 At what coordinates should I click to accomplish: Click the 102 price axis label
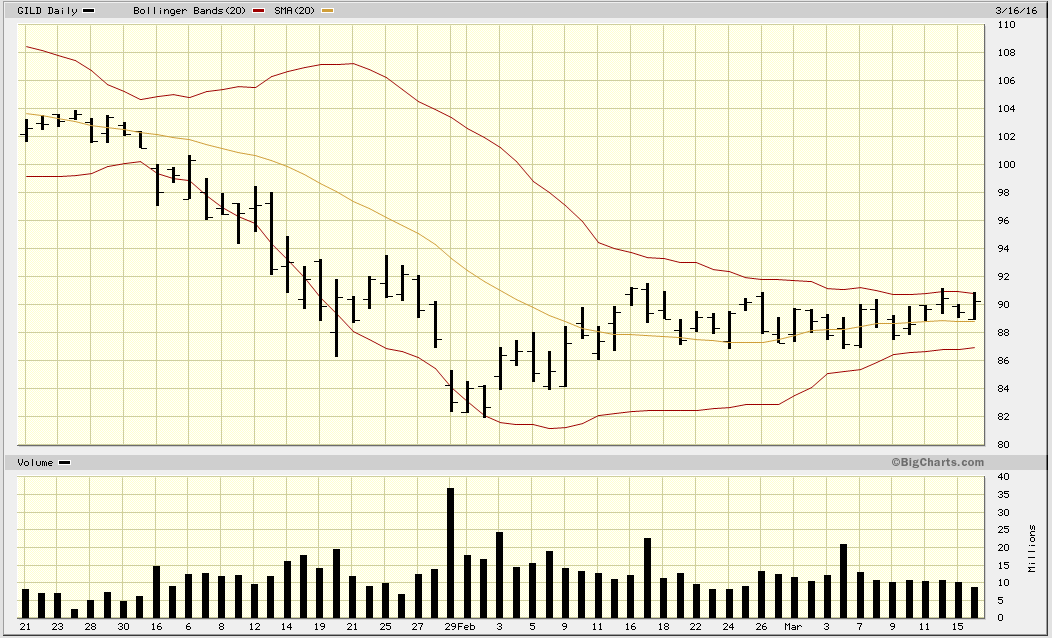pos(1006,137)
